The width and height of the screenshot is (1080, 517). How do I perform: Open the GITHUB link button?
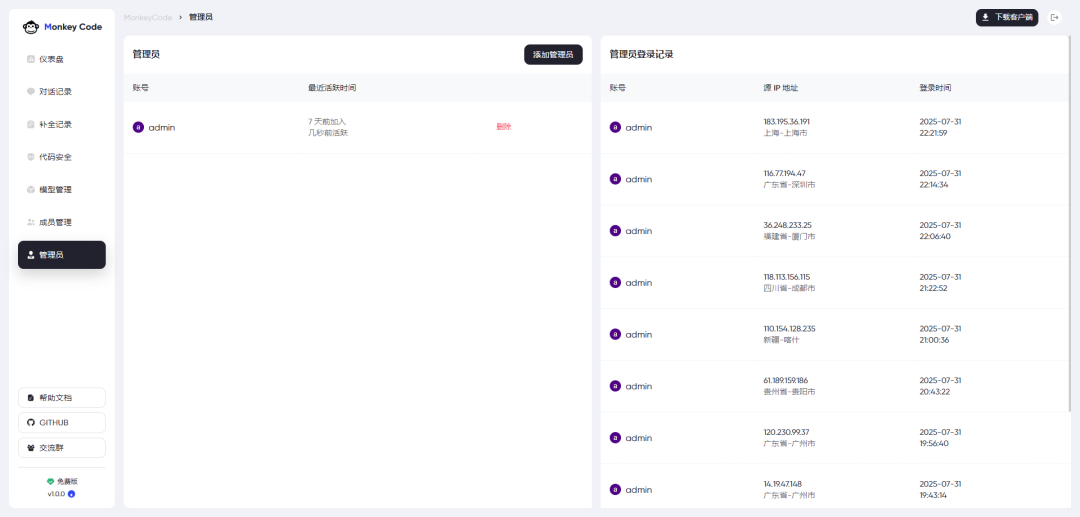[x=62, y=423]
